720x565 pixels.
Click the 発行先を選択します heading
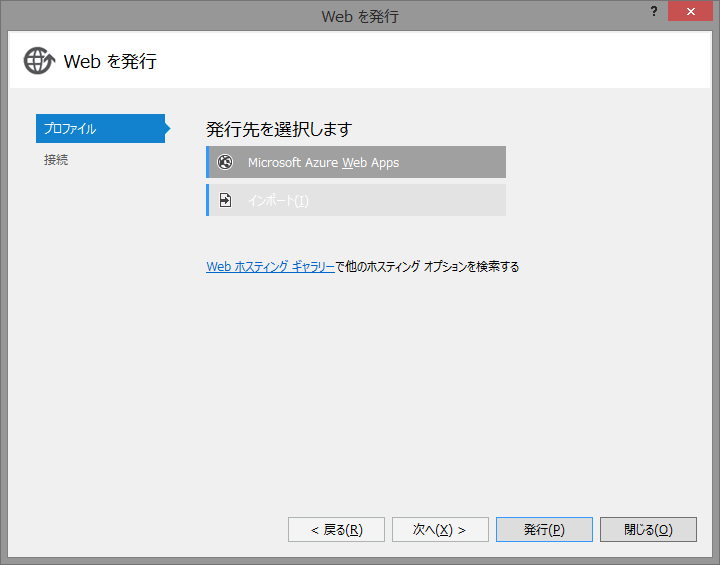click(279, 129)
